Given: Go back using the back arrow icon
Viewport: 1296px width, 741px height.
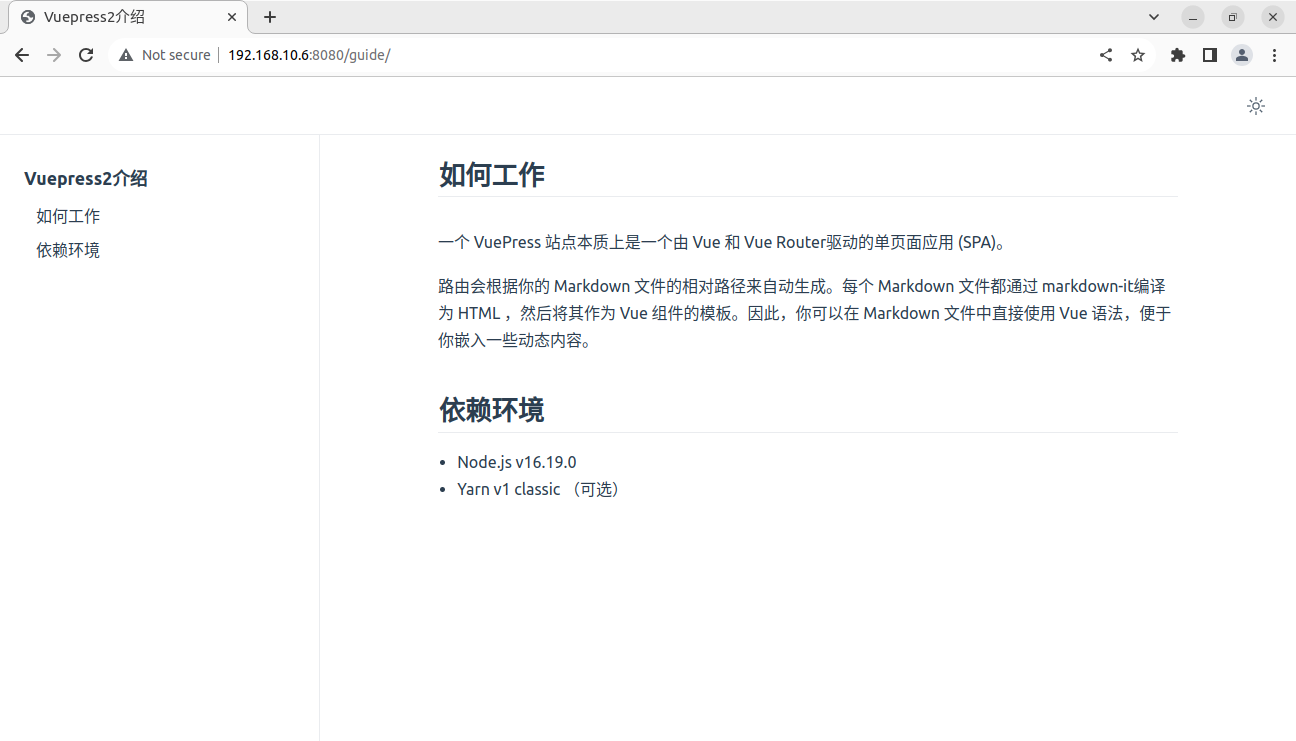Looking at the screenshot, I should tap(22, 55).
